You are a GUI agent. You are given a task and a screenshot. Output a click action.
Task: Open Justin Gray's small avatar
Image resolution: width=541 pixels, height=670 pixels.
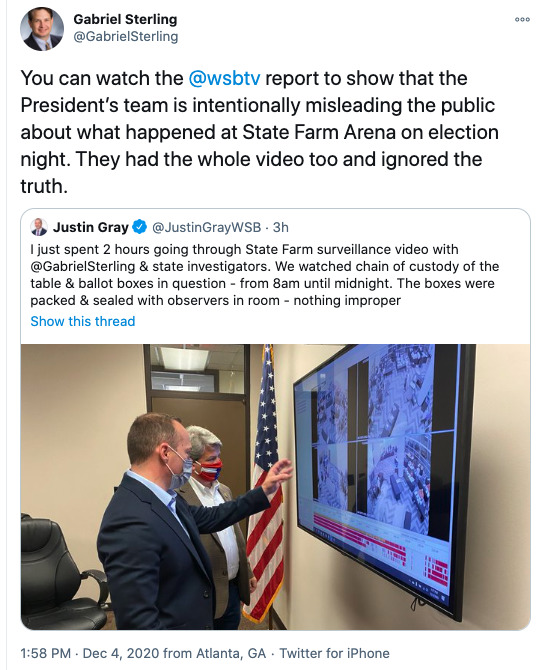[39, 227]
